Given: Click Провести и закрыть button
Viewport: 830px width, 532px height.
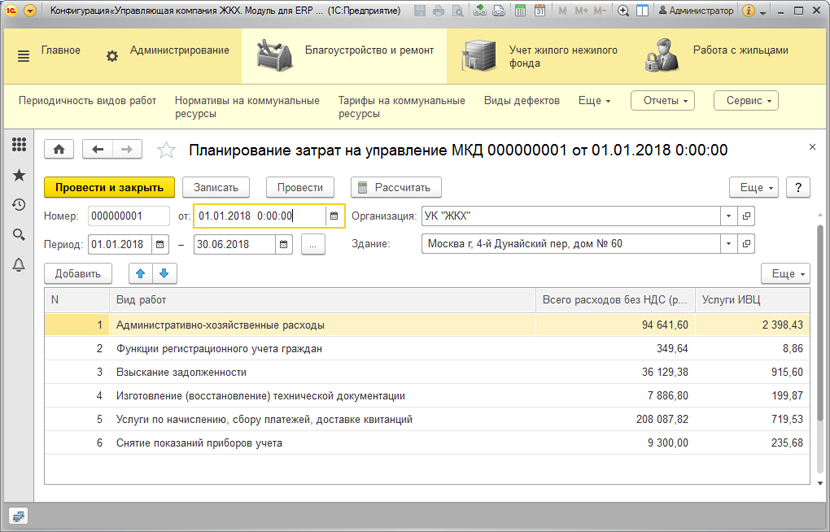Looking at the screenshot, I should point(110,187).
